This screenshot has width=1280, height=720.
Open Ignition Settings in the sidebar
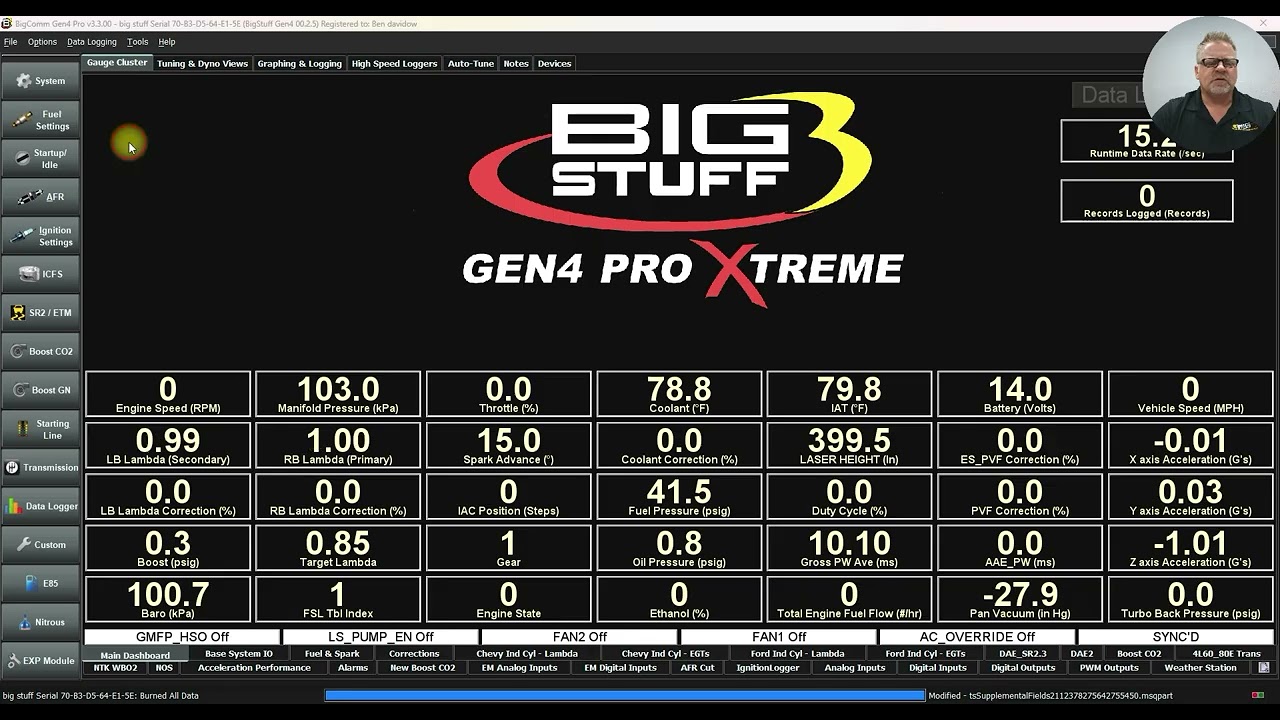41,236
